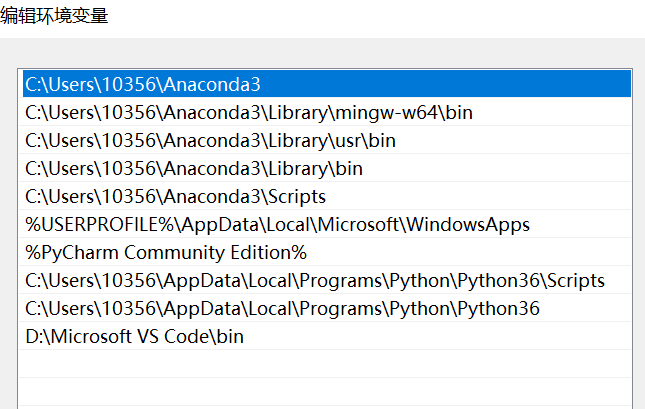This screenshot has width=645, height=409.
Task: Pick the only path on the D: drive
Action: (x=134, y=336)
